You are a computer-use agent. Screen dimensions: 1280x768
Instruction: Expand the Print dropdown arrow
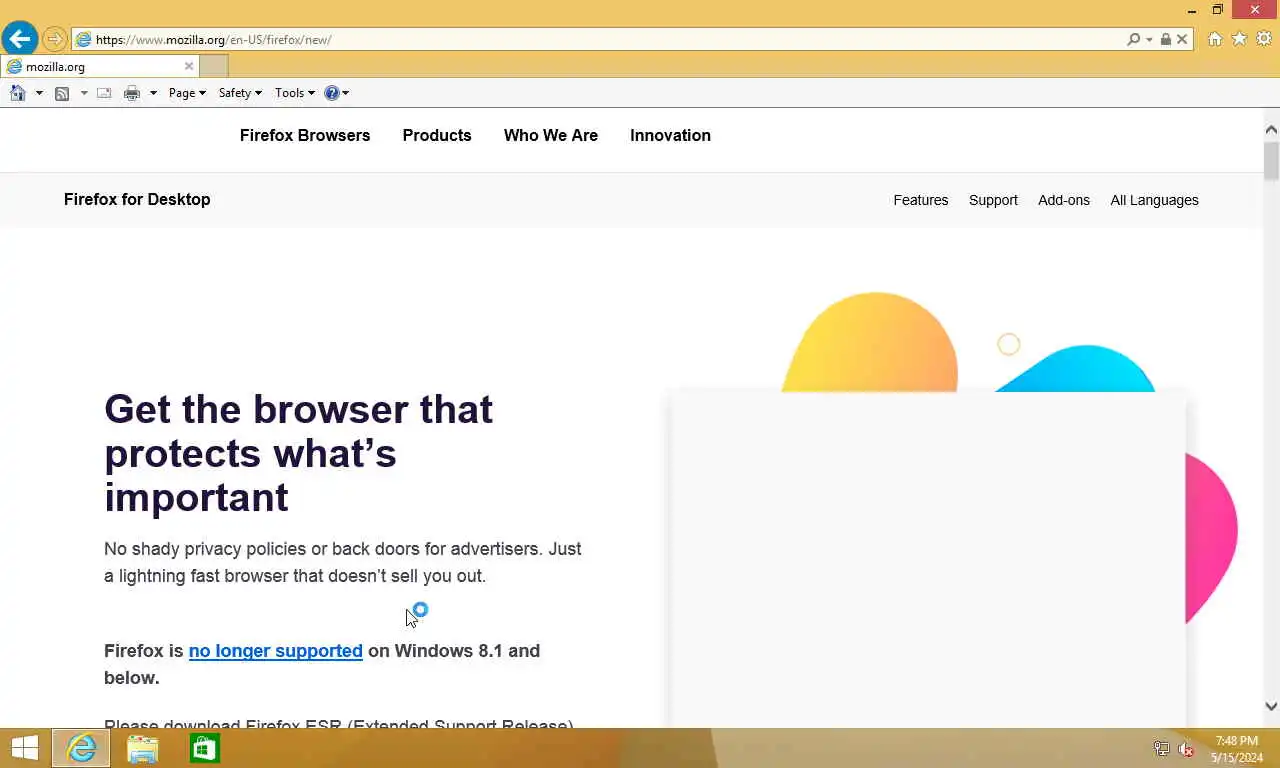(153, 93)
